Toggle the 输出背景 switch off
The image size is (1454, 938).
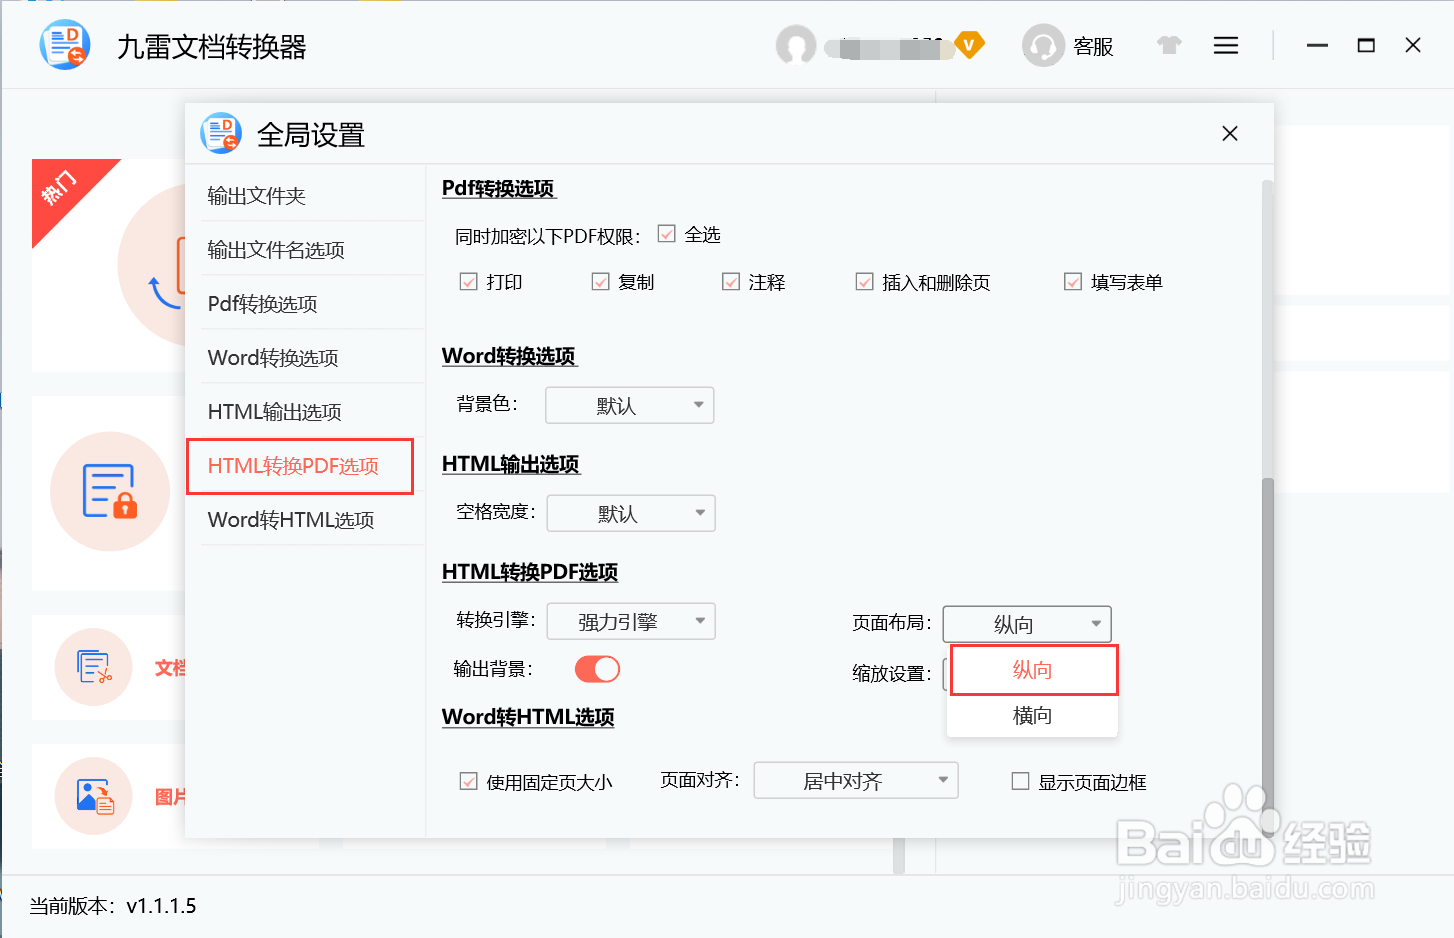click(597, 668)
